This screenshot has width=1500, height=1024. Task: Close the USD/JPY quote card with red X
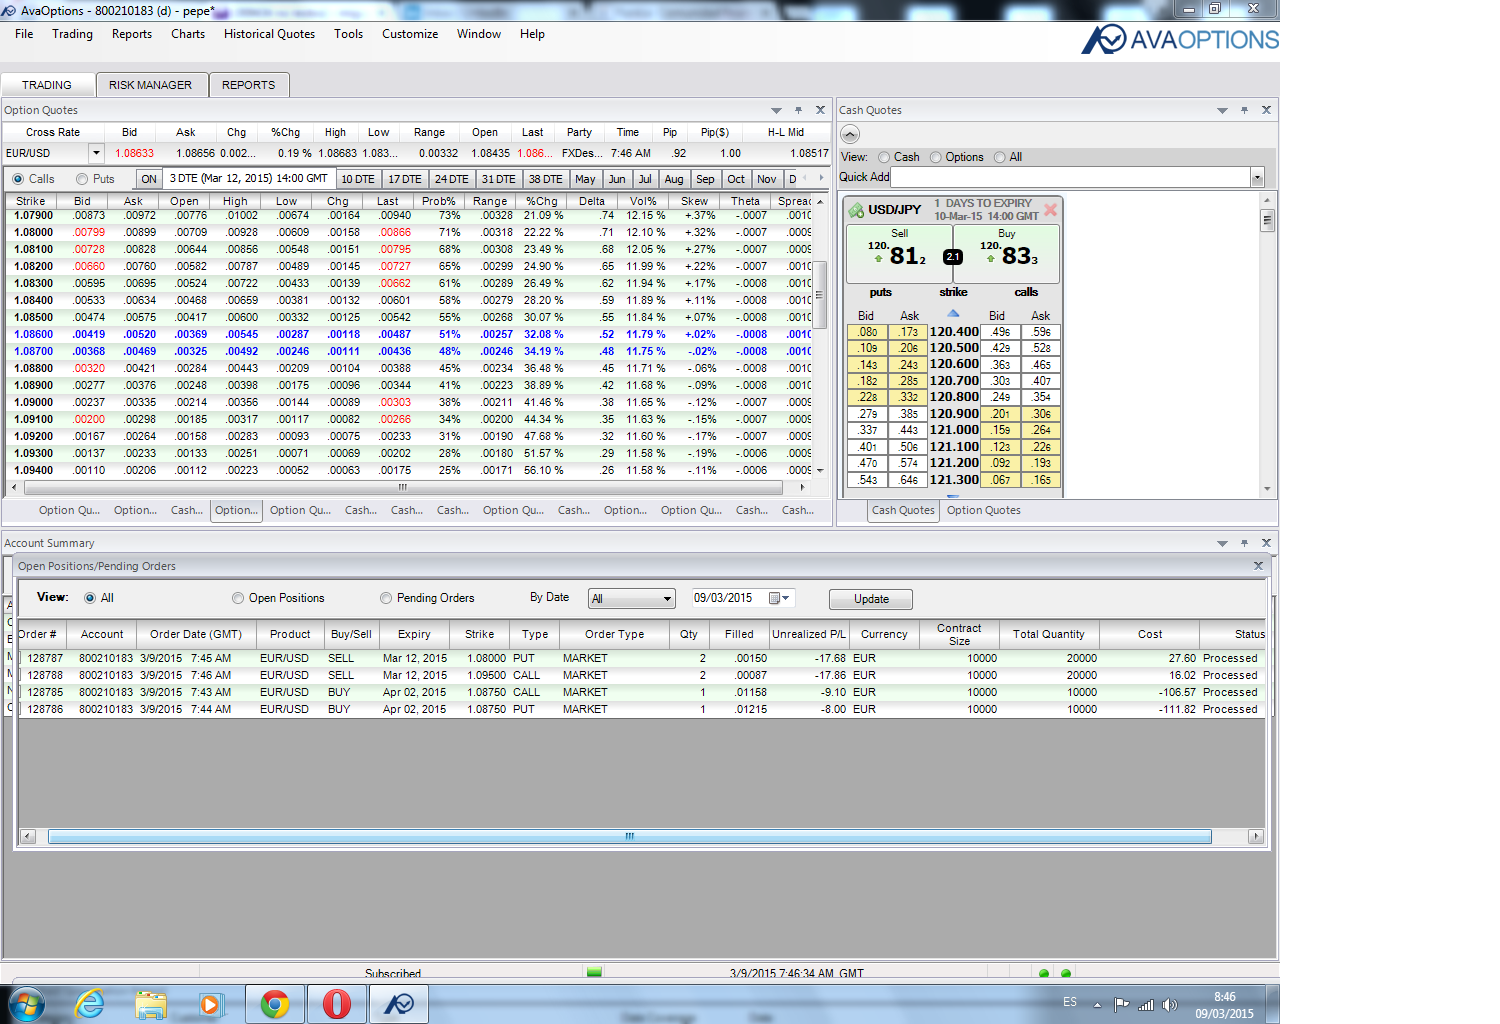pyautogui.click(x=1050, y=210)
